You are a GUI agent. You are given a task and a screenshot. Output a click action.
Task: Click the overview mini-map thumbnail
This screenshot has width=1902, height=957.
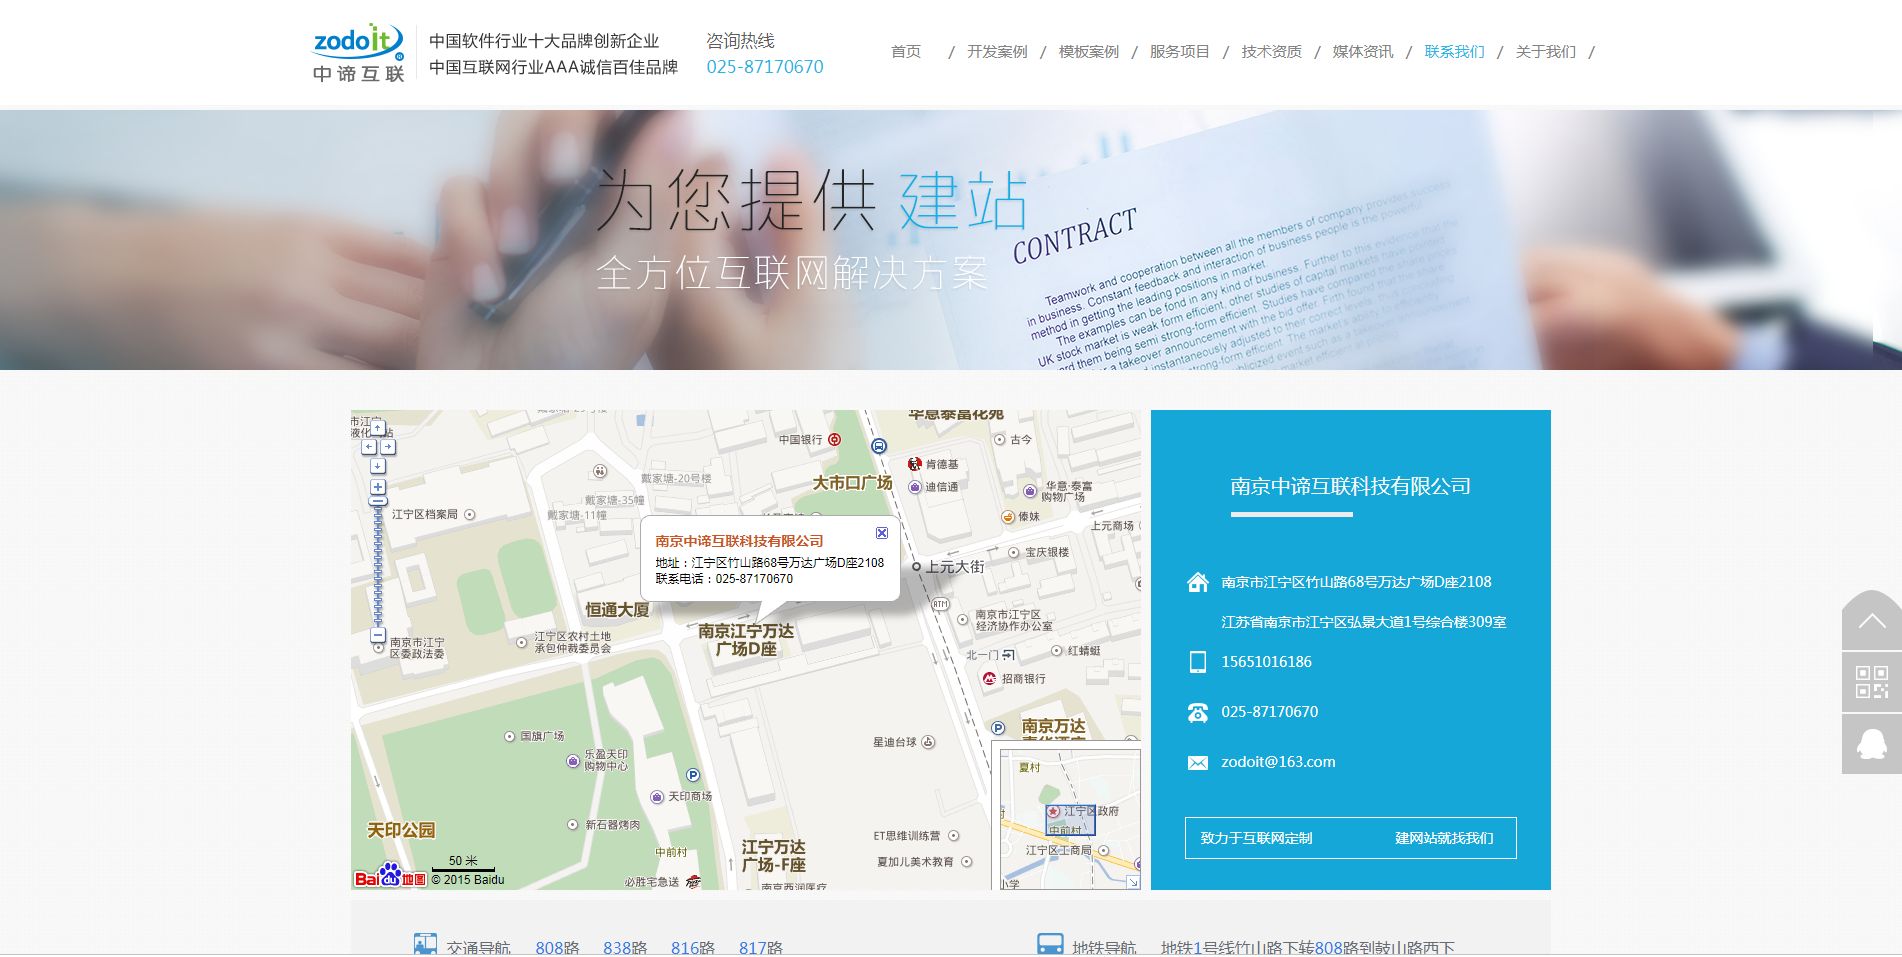click(1070, 819)
